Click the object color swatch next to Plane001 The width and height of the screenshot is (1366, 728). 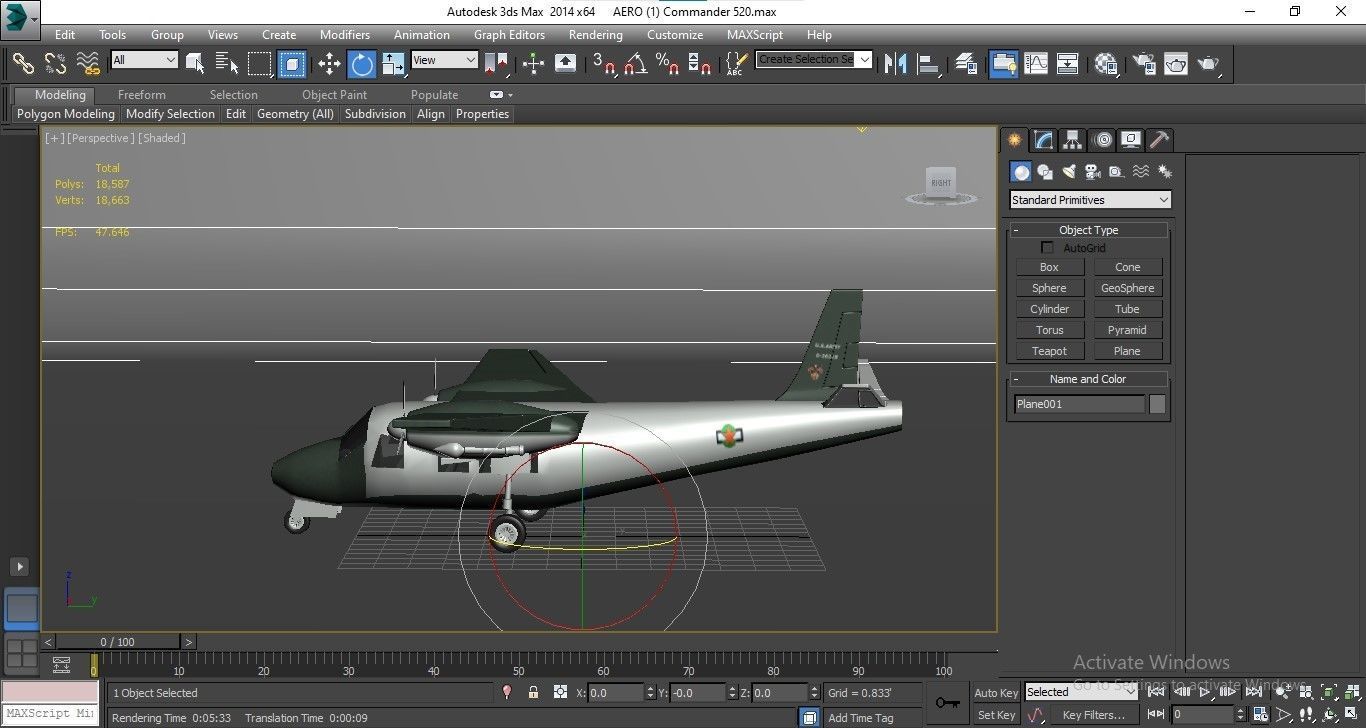click(x=1157, y=404)
